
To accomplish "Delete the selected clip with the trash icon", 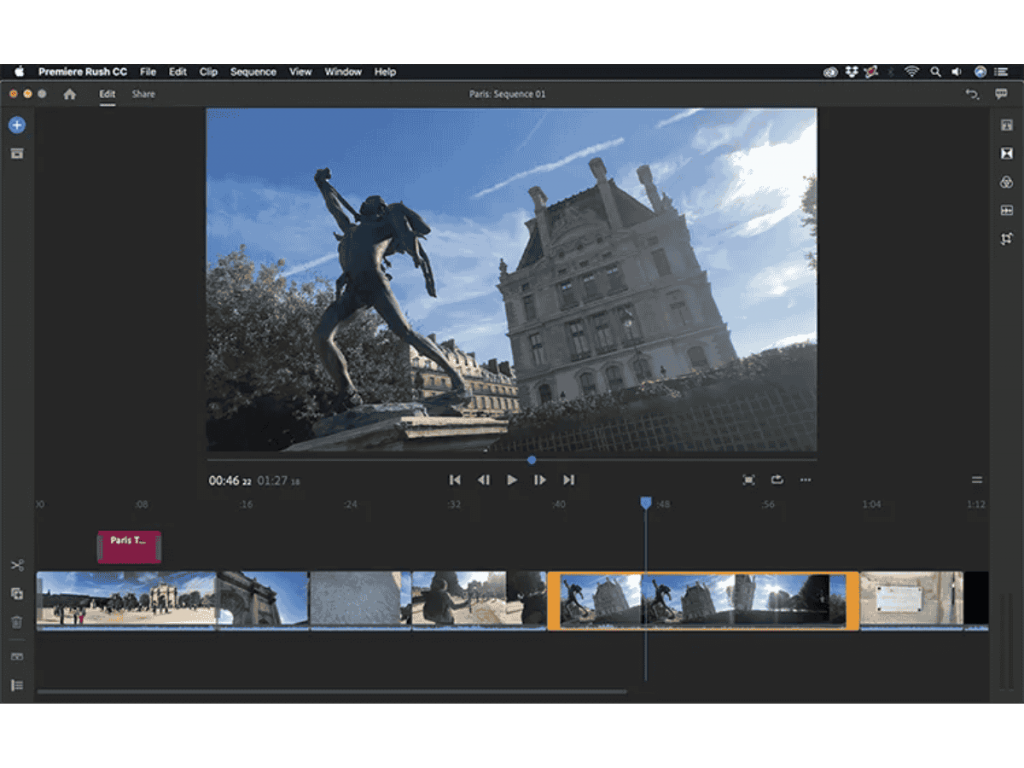I will [17, 622].
